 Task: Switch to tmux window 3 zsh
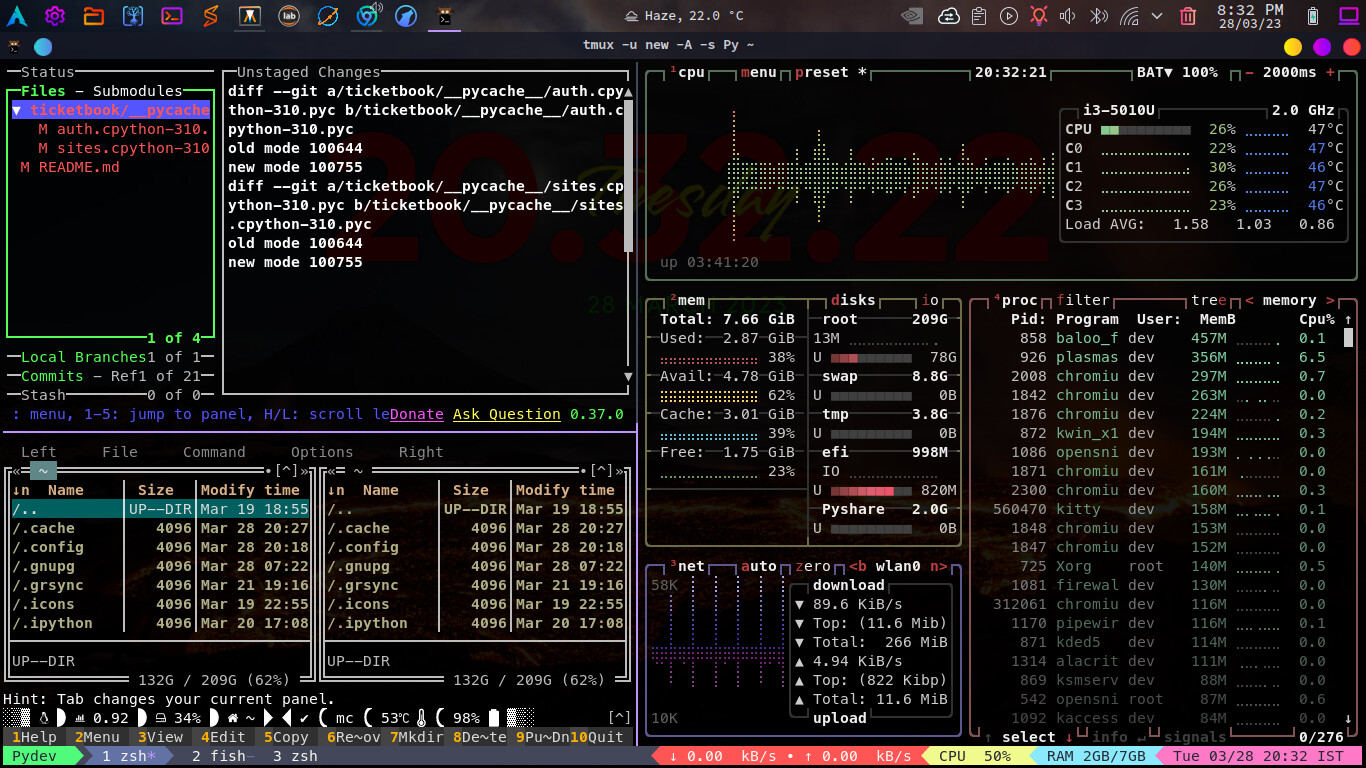295,756
